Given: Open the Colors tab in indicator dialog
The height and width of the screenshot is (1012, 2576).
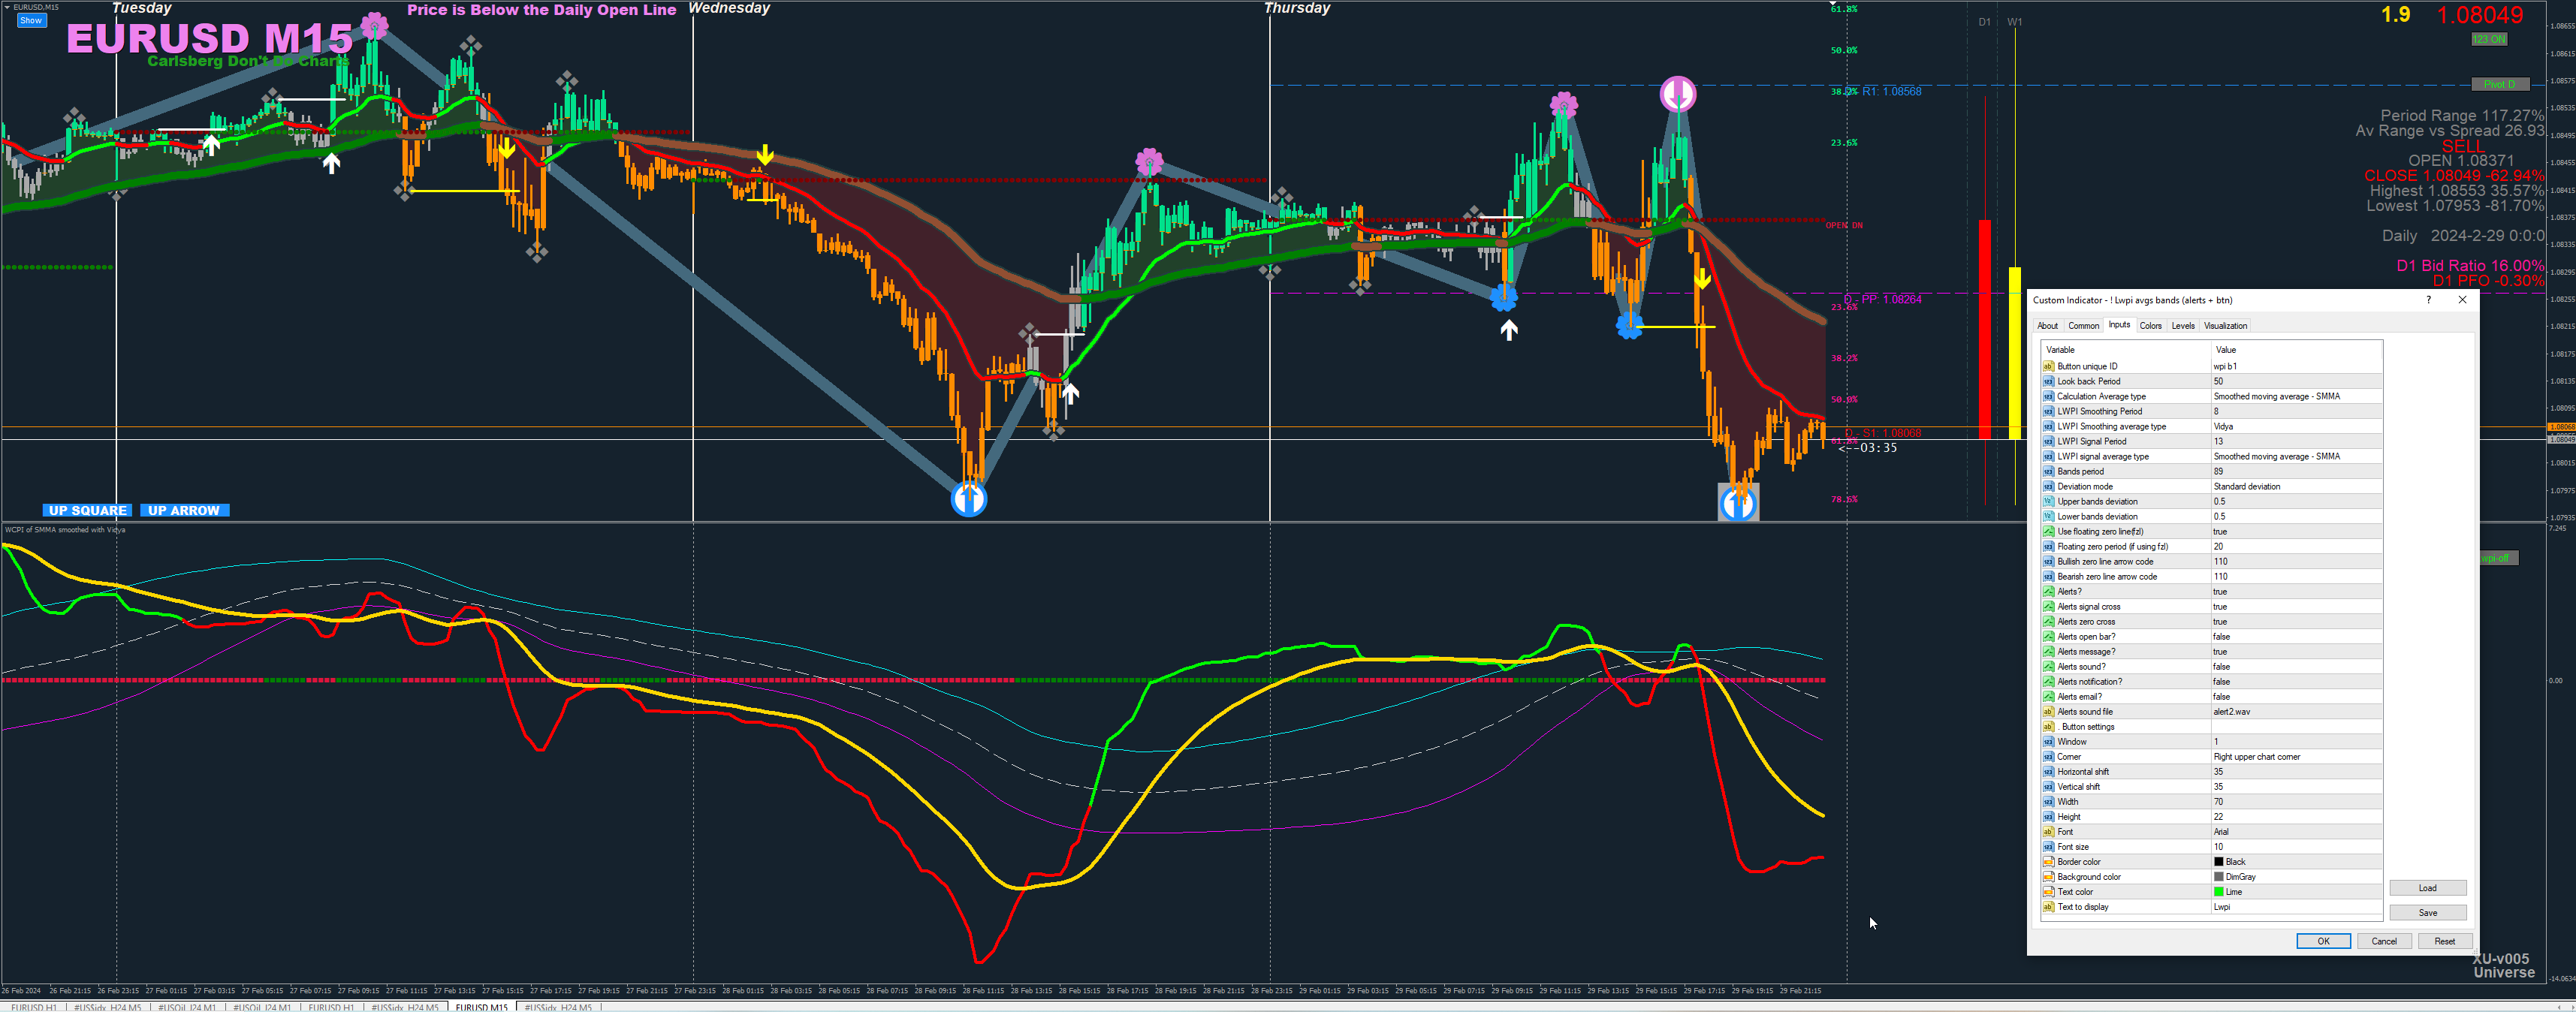Looking at the screenshot, I should click(2150, 326).
